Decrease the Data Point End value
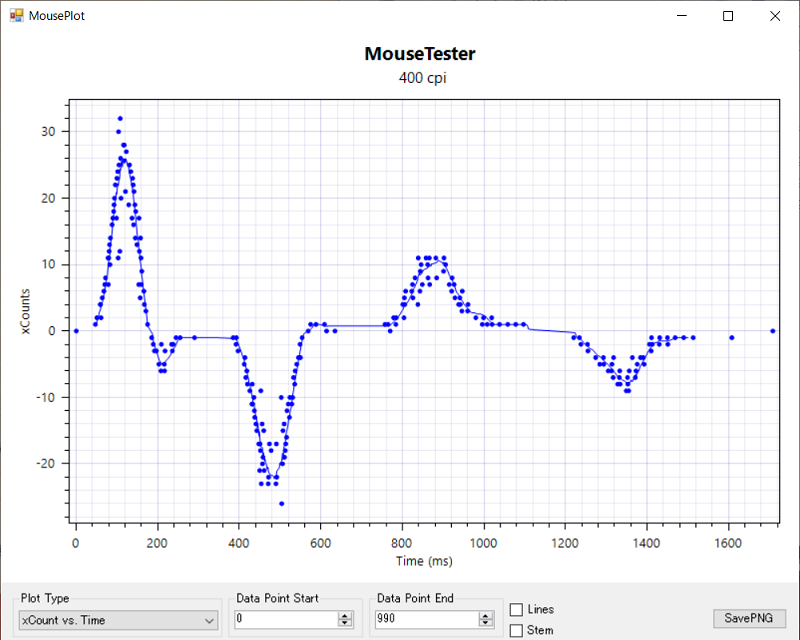The width and height of the screenshot is (800, 640). pyautogui.click(x=486, y=623)
